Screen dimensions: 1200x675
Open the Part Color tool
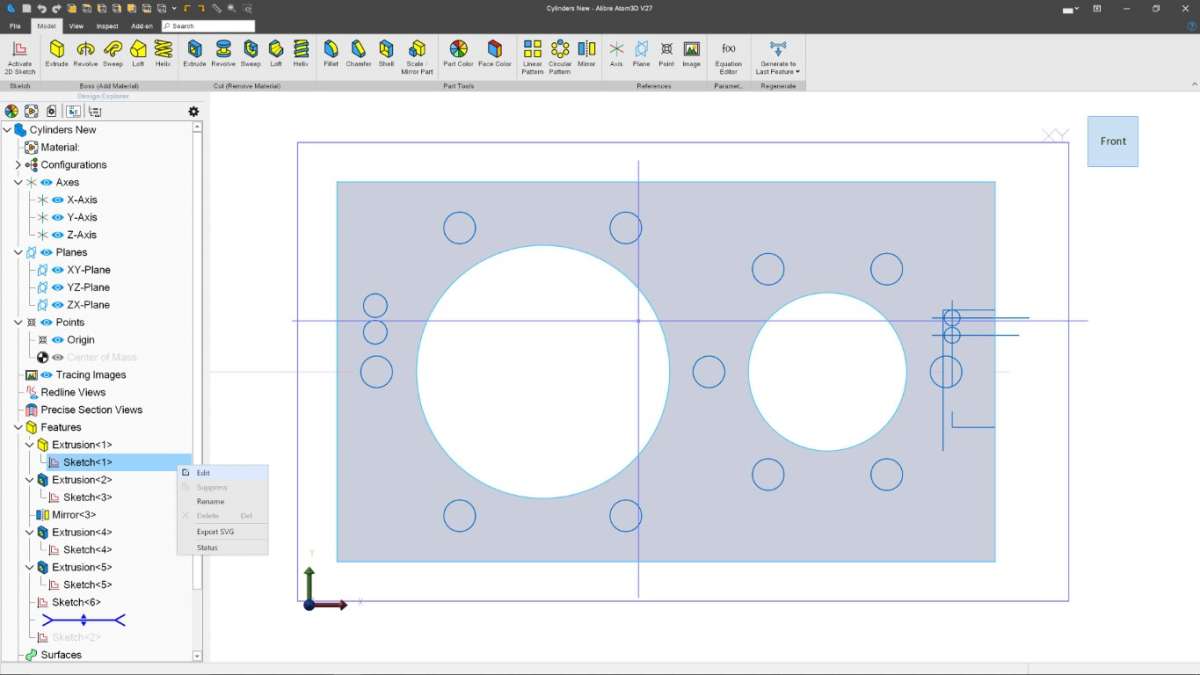point(458,54)
